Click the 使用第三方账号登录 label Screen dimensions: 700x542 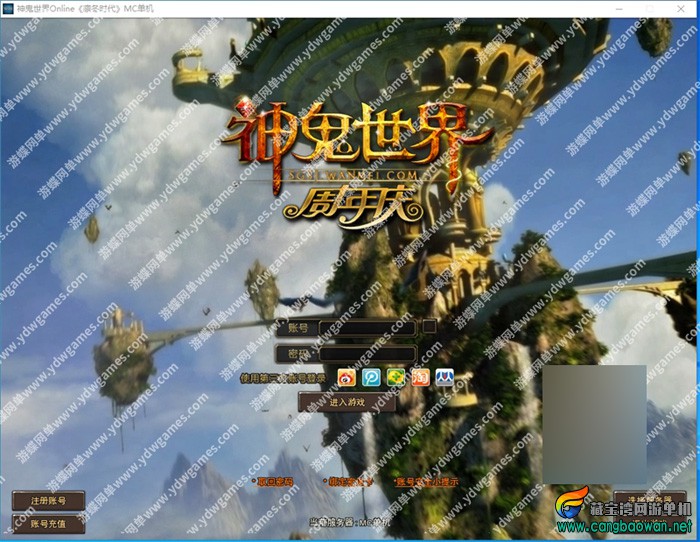pos(283,379)
